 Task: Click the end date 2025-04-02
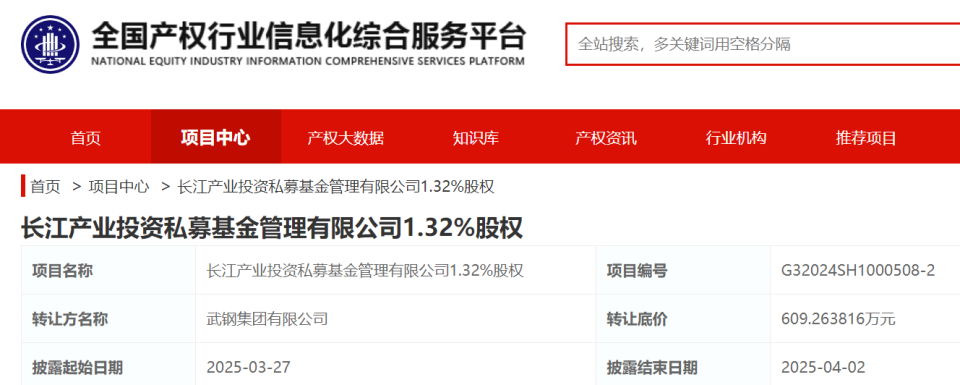point(823,367)
